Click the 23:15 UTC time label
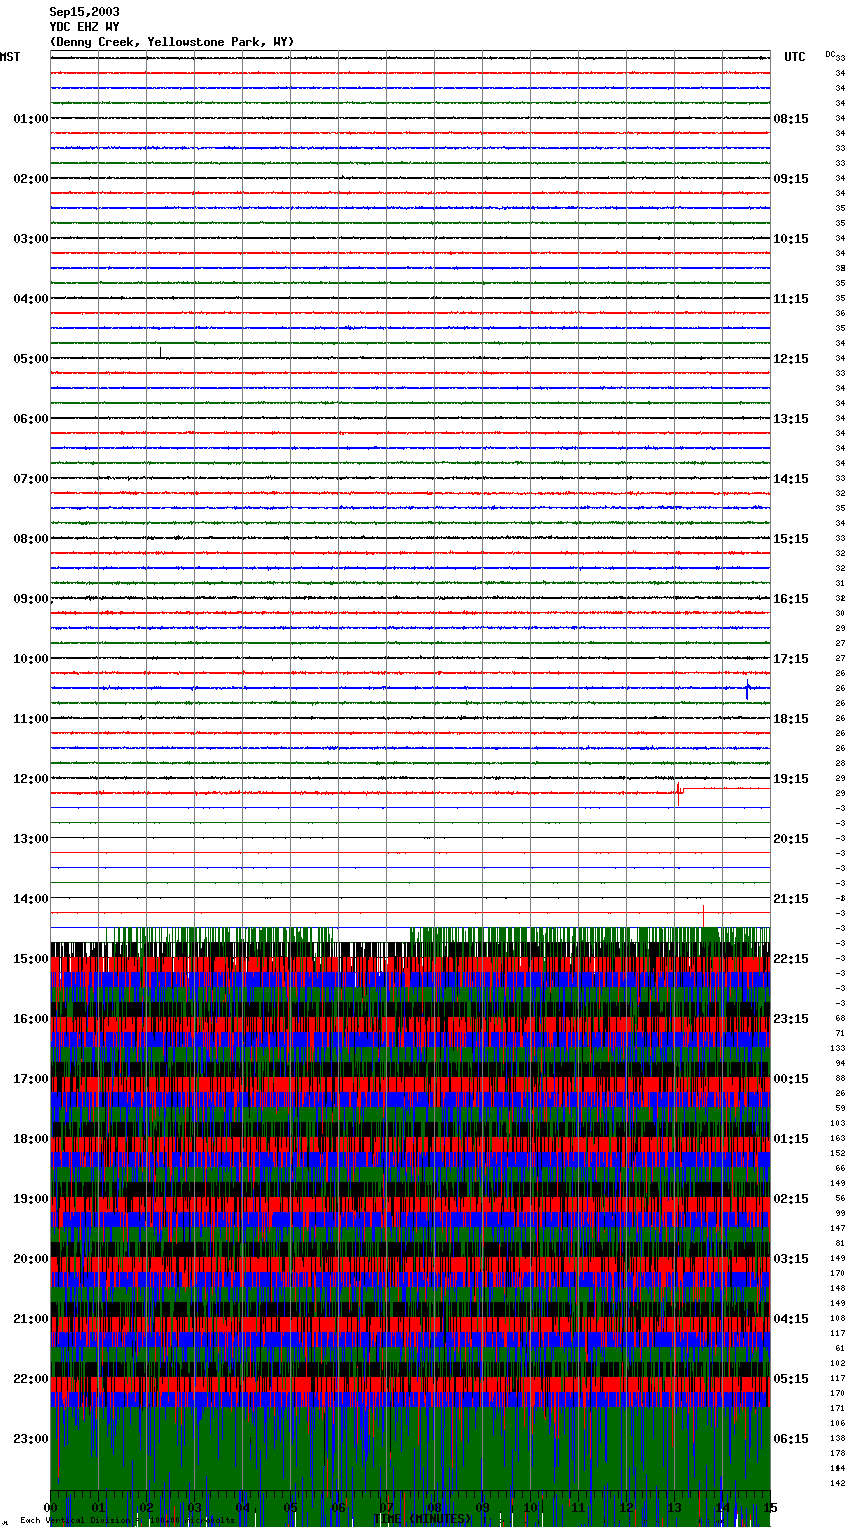 click(791, 1019)
